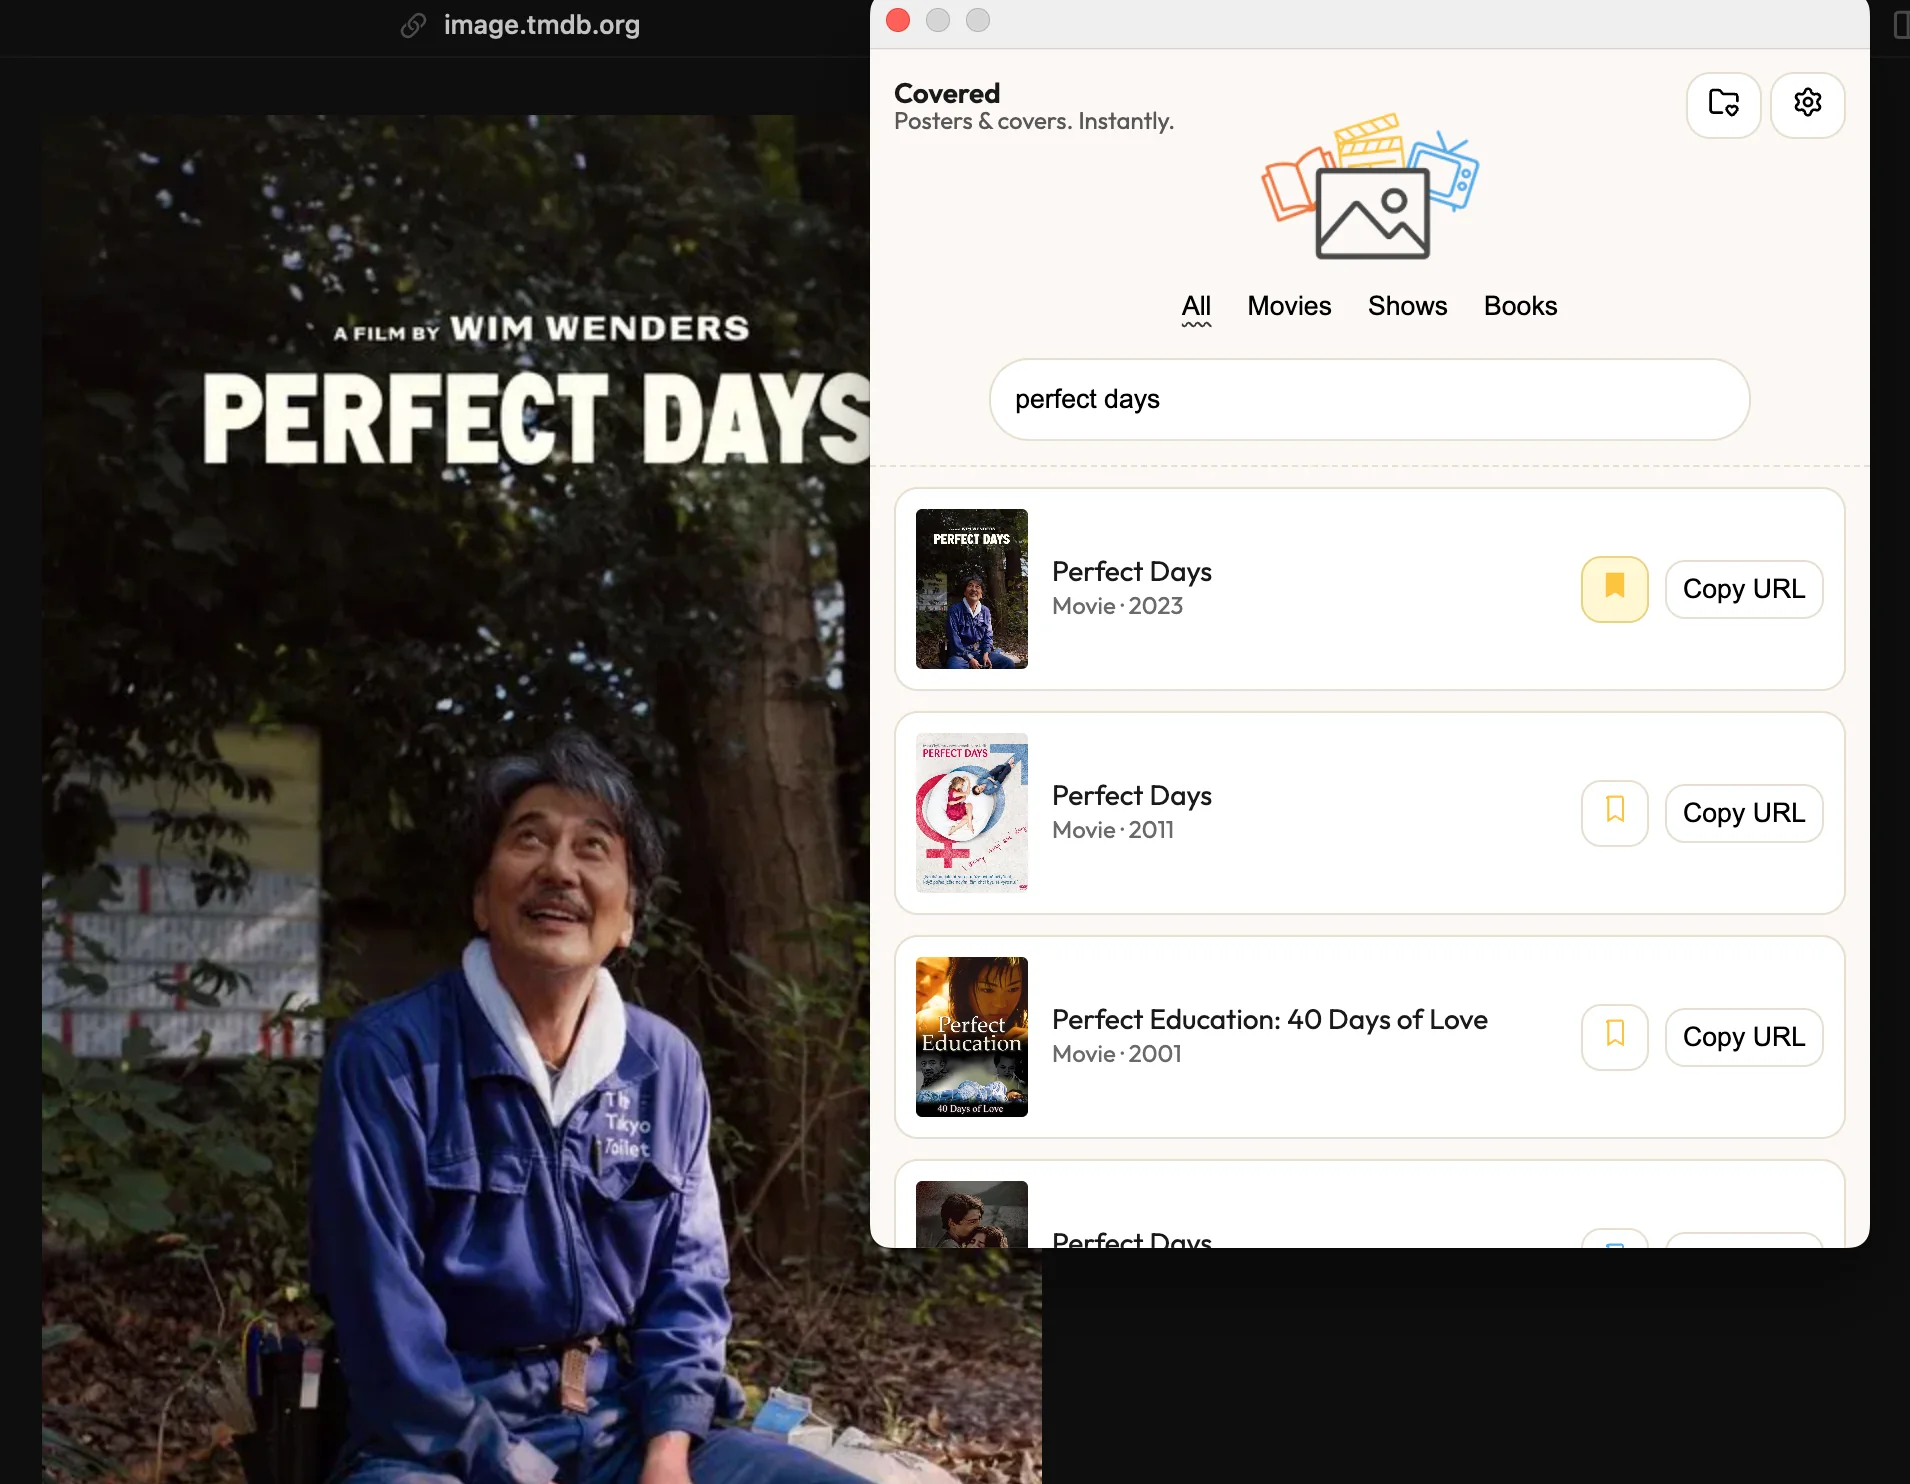Click the image.tmdb.org address in browser
Screen dimensions: 1910x1484
541,25
